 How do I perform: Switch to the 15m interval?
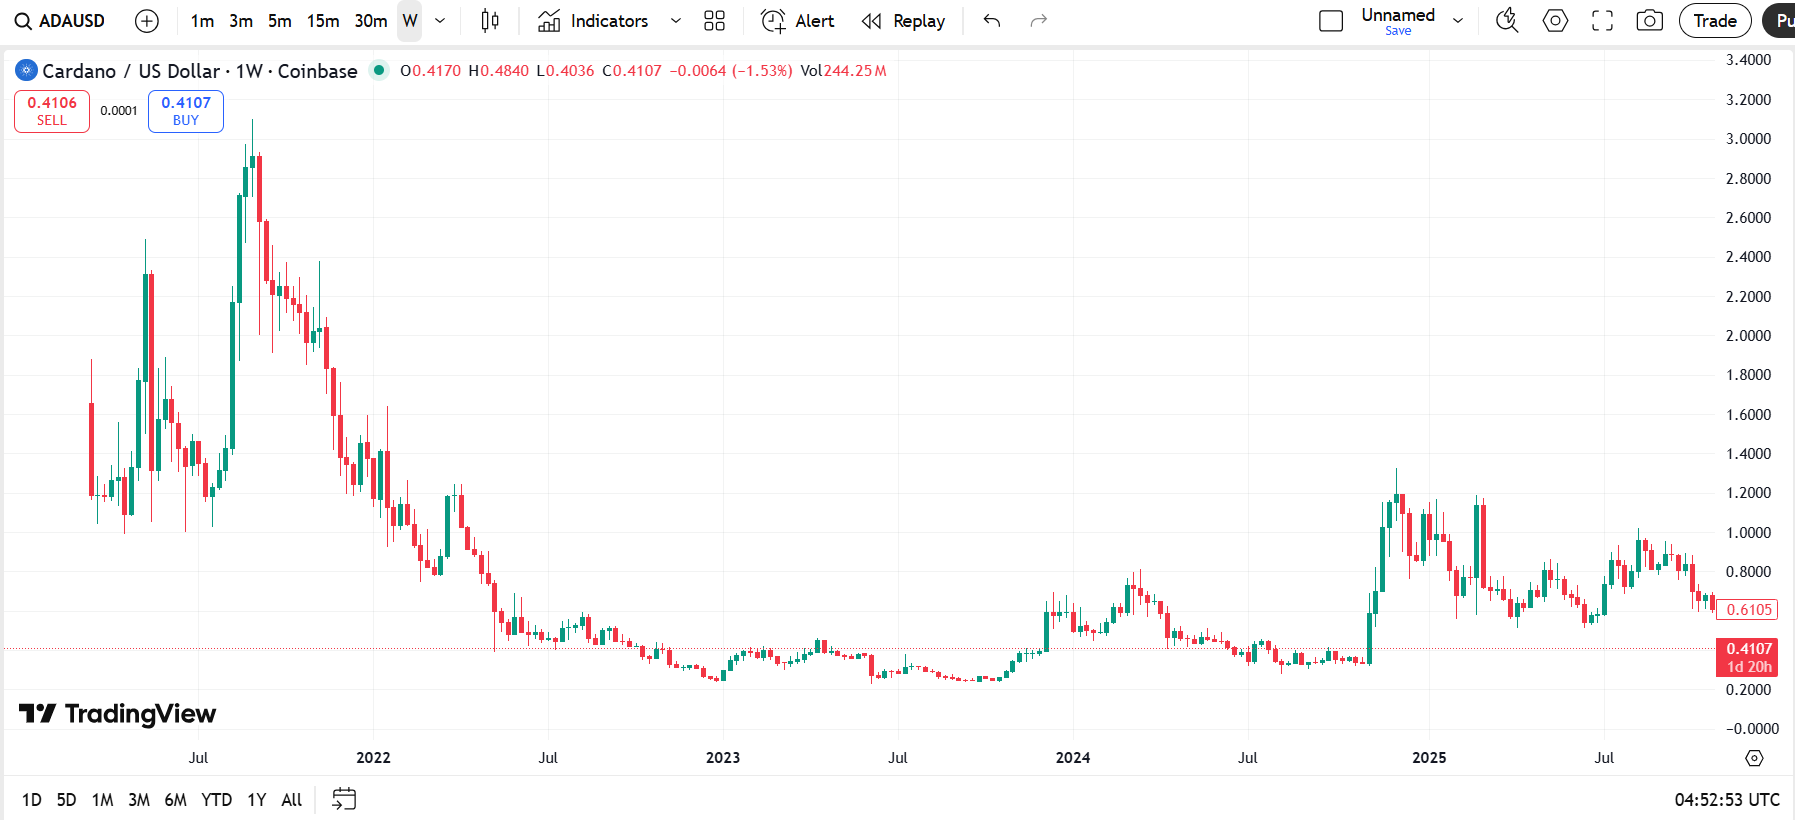pyautogui.click(x=322, y=21)
